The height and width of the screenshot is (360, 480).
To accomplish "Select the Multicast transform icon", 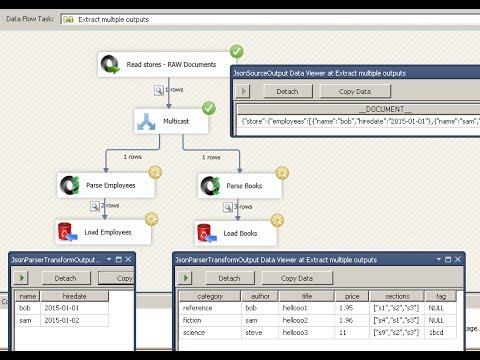I will 146,122.
